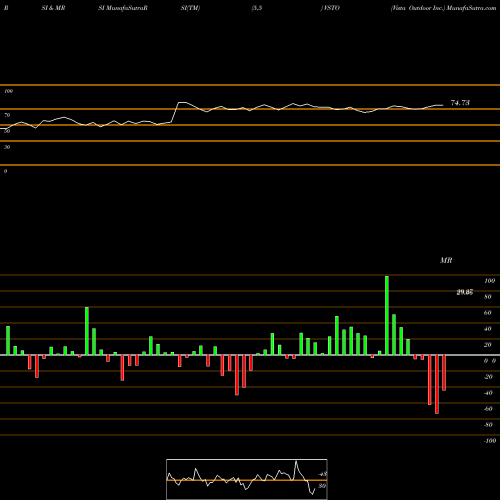
Task: Click the RSI value 74.73 label
Action: point(460,103)
